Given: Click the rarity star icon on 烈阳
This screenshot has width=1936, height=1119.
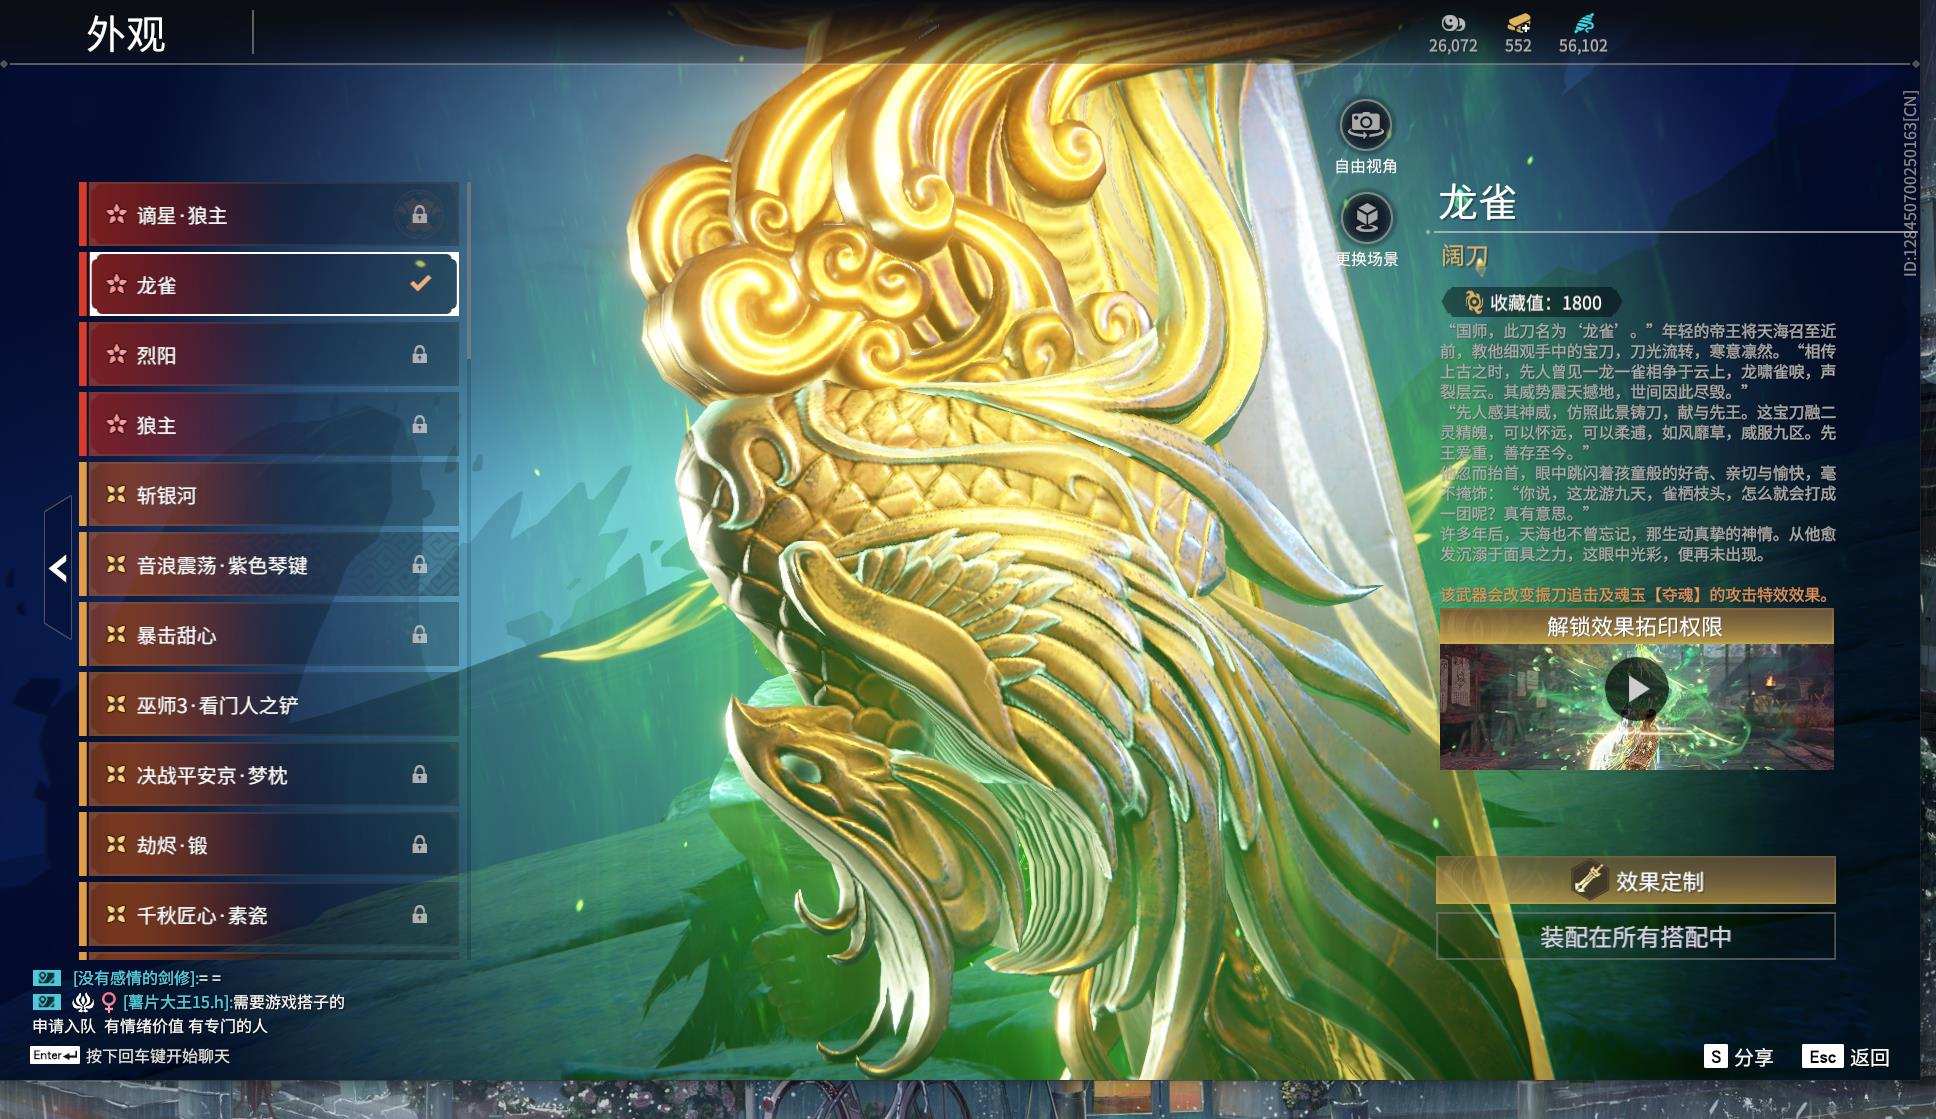Looking at the screenshot, I should pyautogui.click(x=116, y=354).
